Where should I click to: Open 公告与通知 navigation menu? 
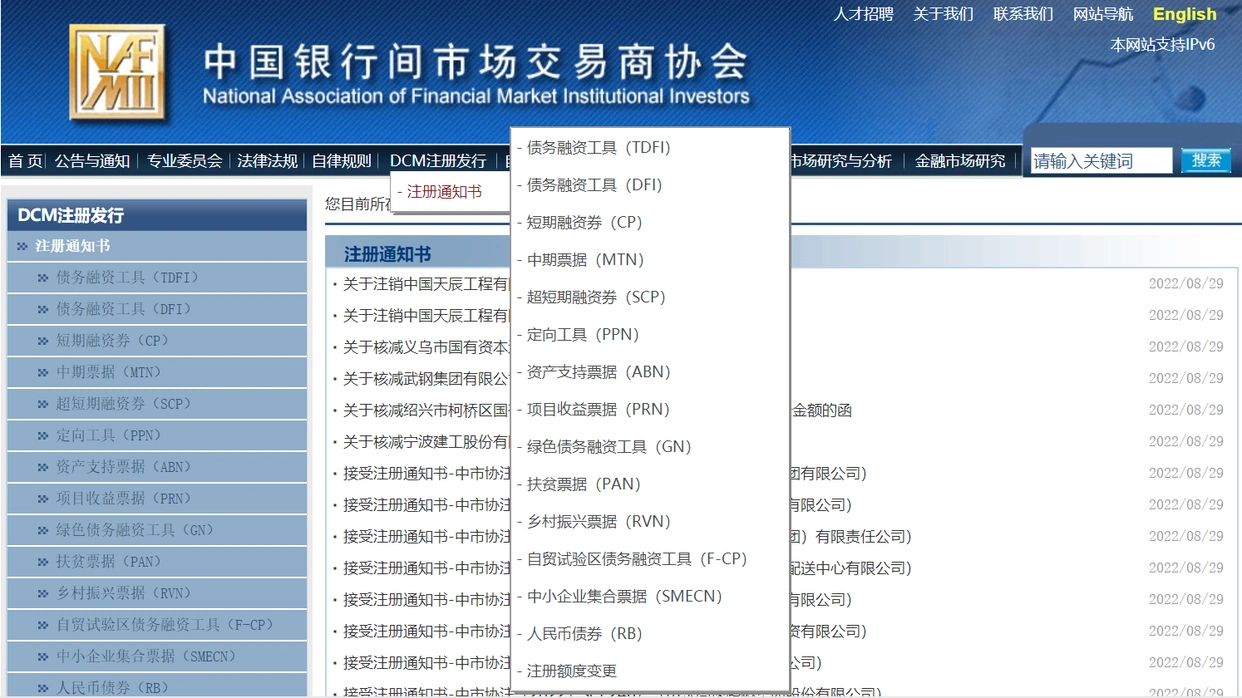coord(92,161)
